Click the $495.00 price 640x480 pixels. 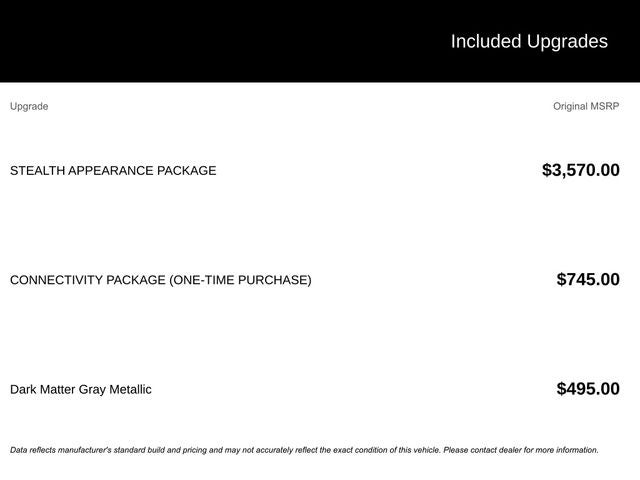(588, 389)
